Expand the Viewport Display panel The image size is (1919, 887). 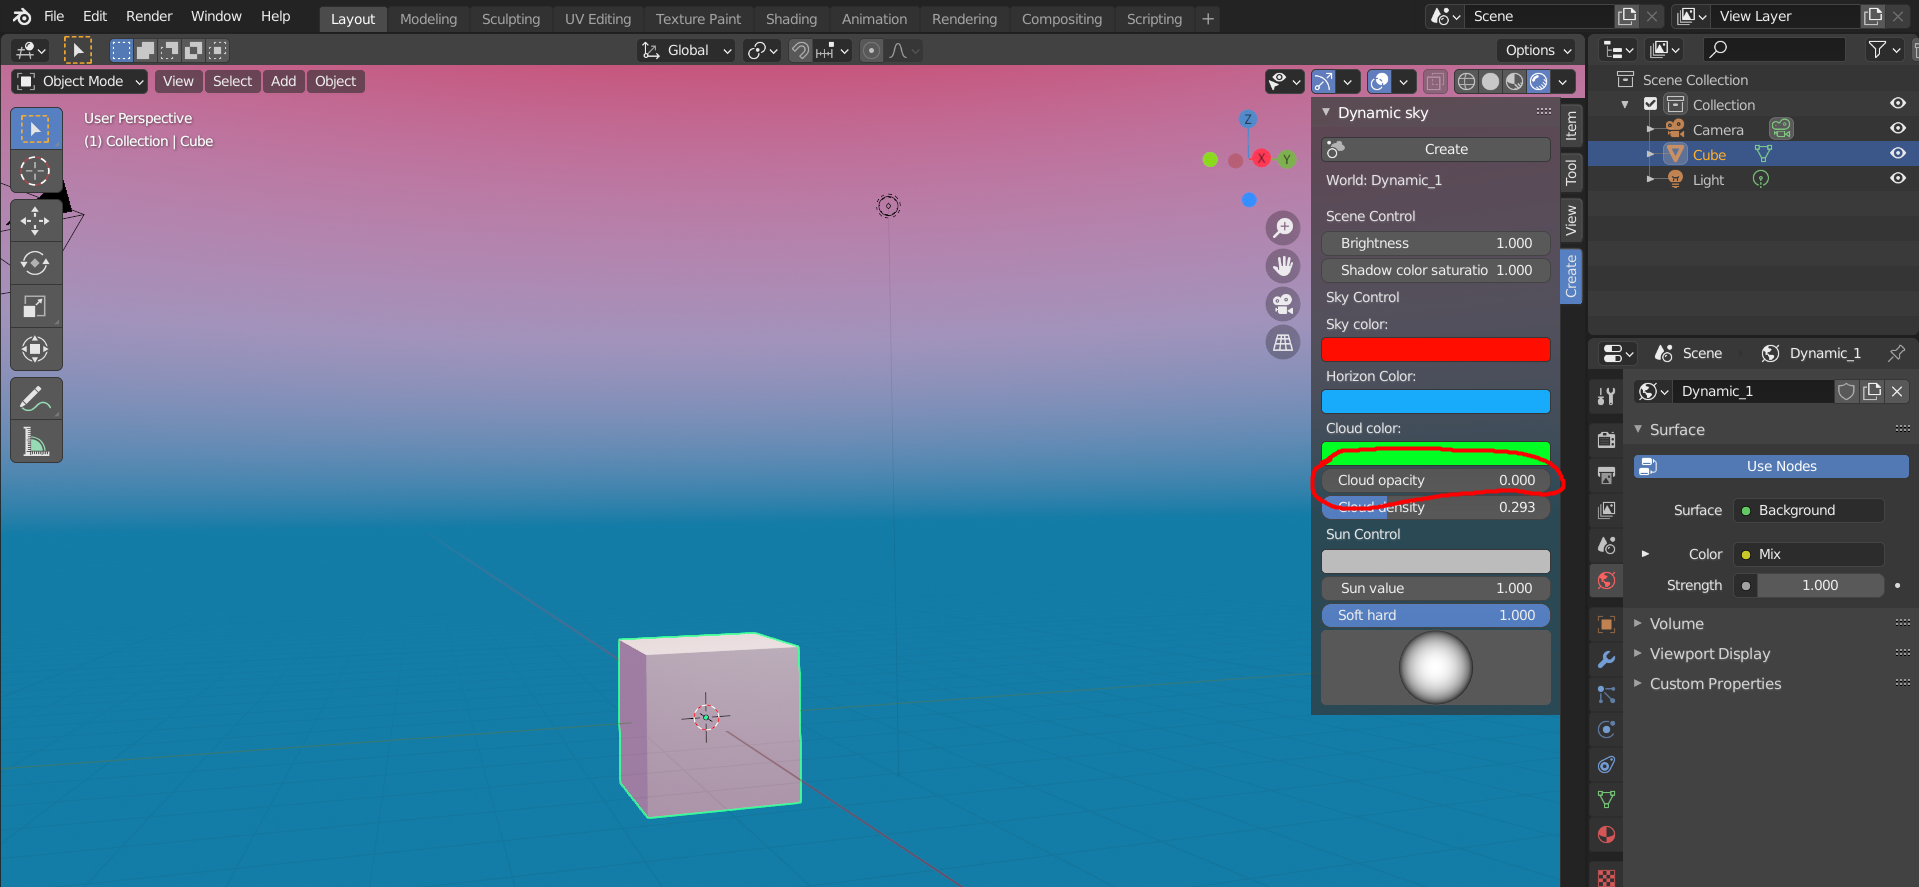click(x=1638, y=654)
